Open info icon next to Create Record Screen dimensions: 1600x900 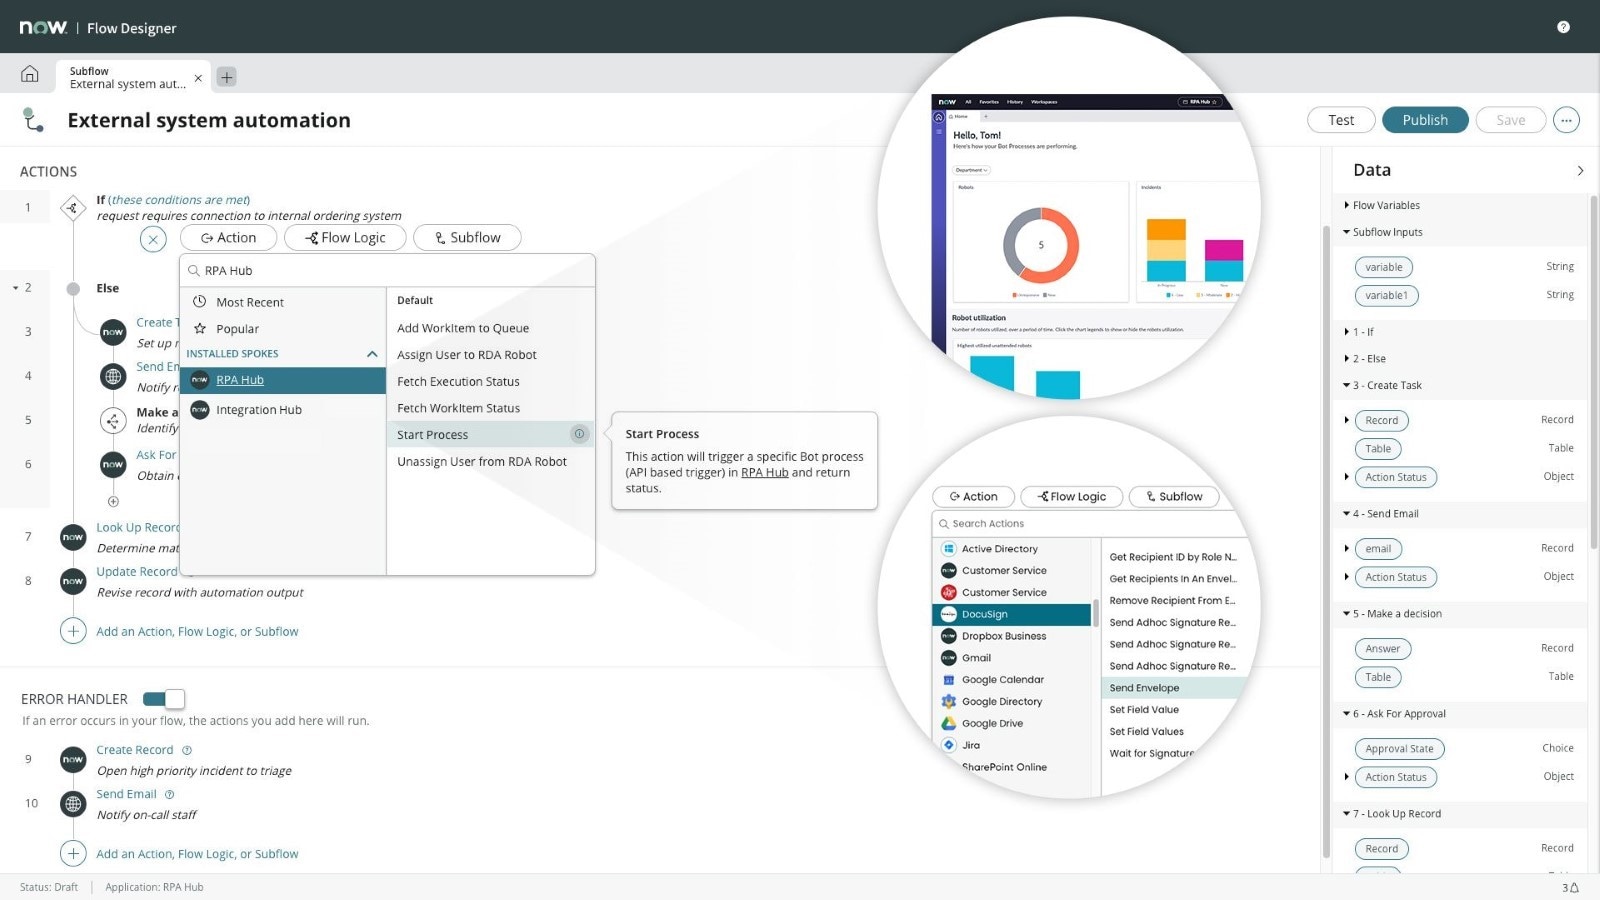click(187, 750)
